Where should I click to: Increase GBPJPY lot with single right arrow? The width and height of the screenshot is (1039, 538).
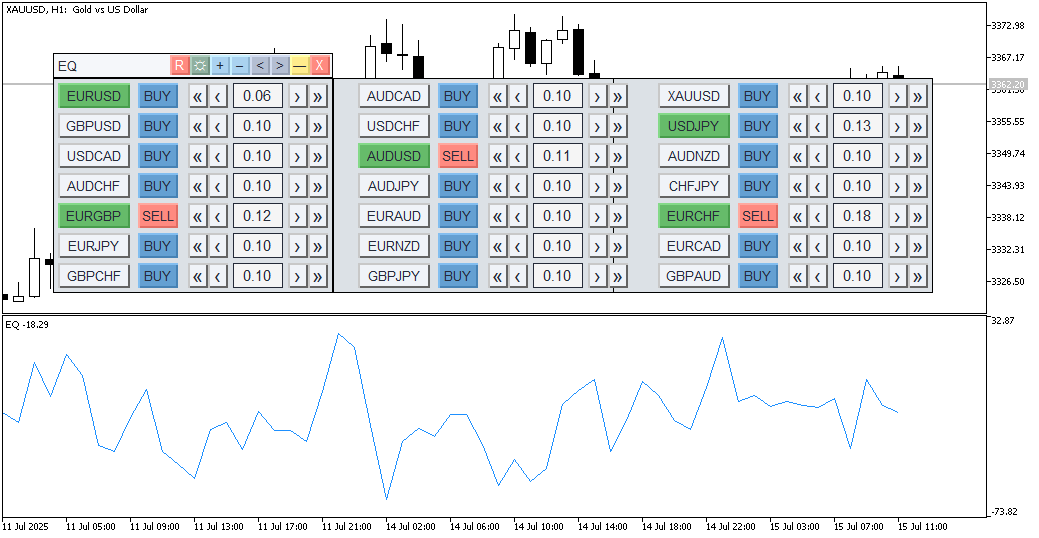[597, 276]
